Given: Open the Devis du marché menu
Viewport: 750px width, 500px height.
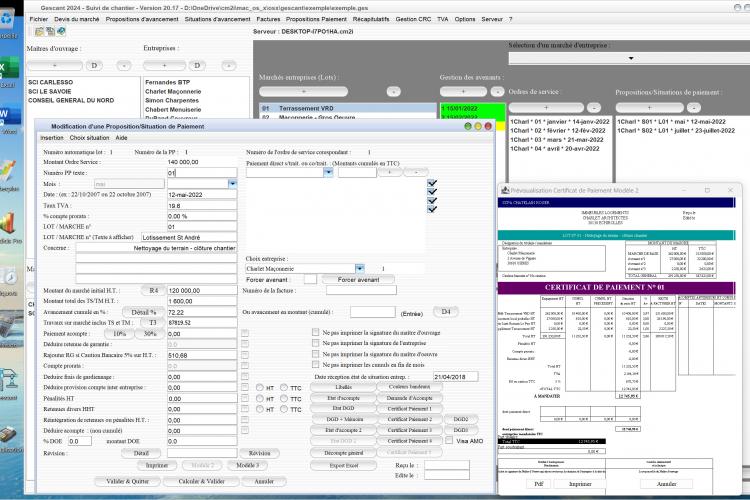Looking at the screenshot, I should coord(77,19).
